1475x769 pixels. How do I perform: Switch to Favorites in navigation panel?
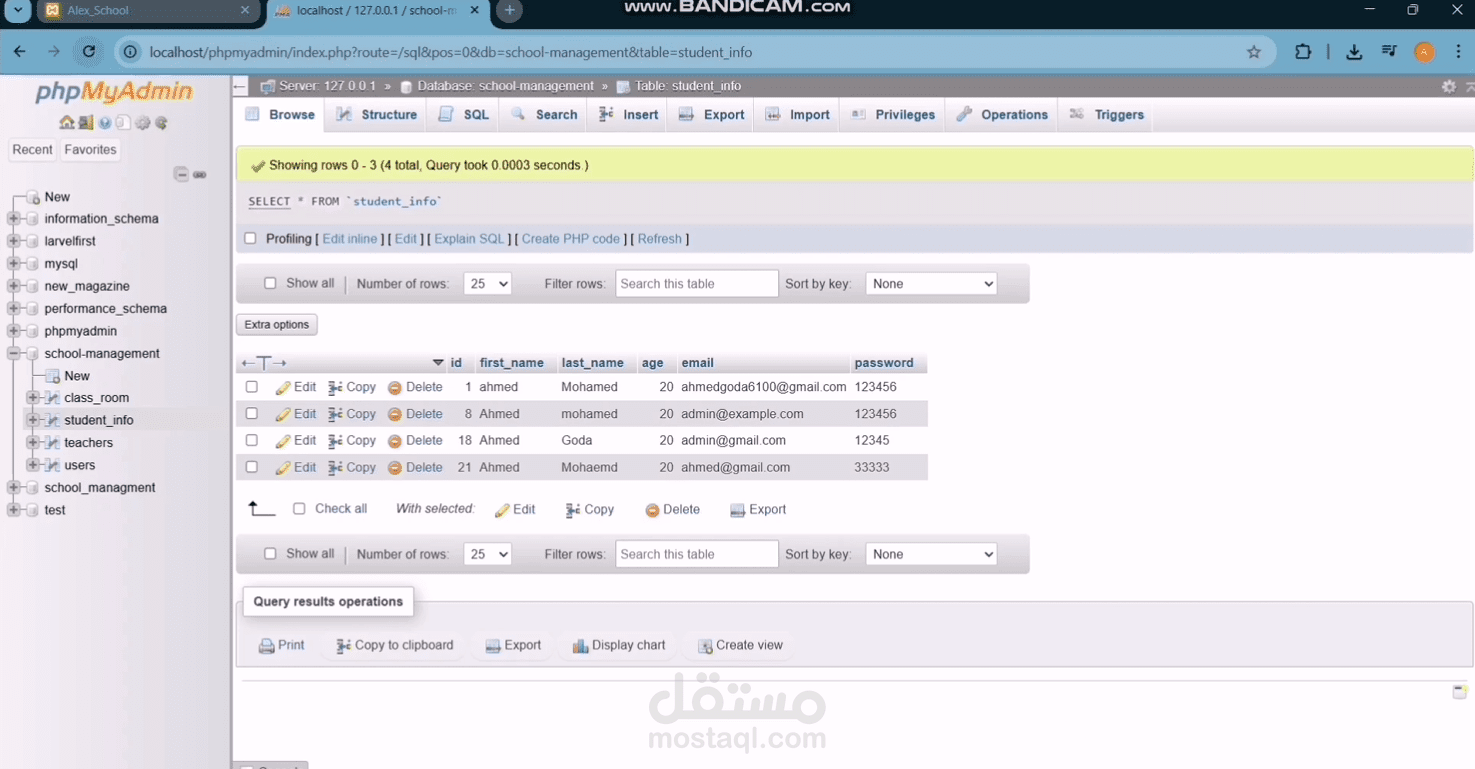pyautogui.click(x=90, y=150)
